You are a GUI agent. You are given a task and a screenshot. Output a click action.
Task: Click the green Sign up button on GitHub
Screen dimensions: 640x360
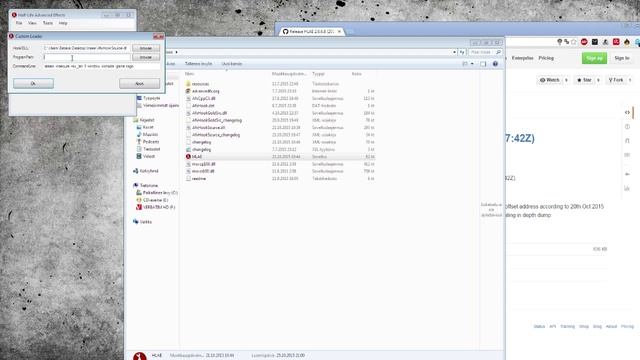594,58
